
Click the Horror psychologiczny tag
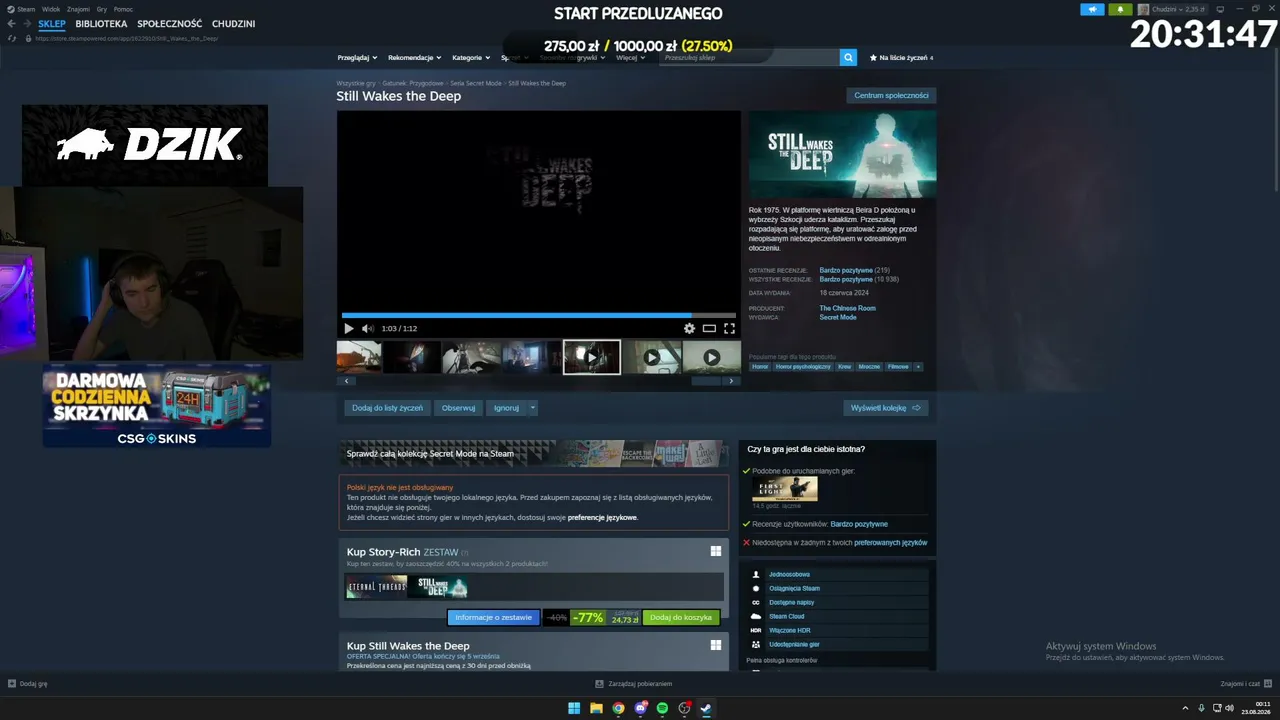(803, 367)
